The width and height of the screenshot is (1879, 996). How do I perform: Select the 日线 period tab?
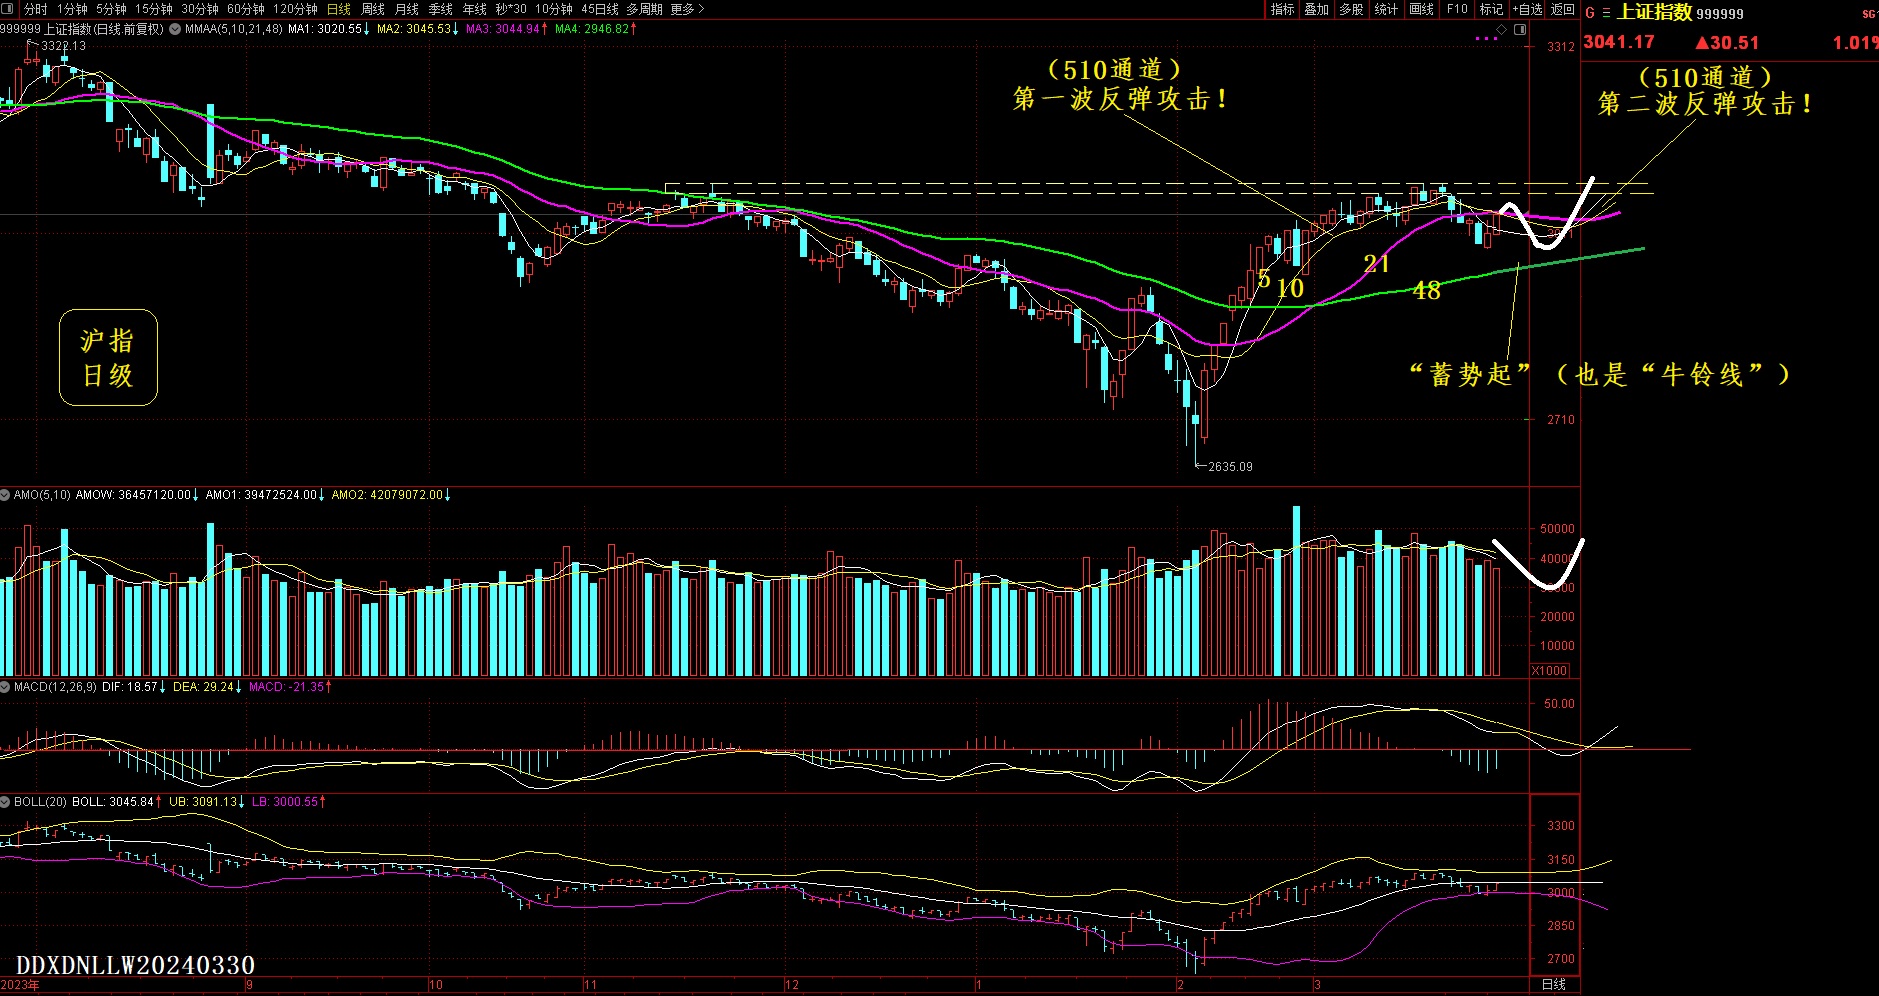point(339,9)
